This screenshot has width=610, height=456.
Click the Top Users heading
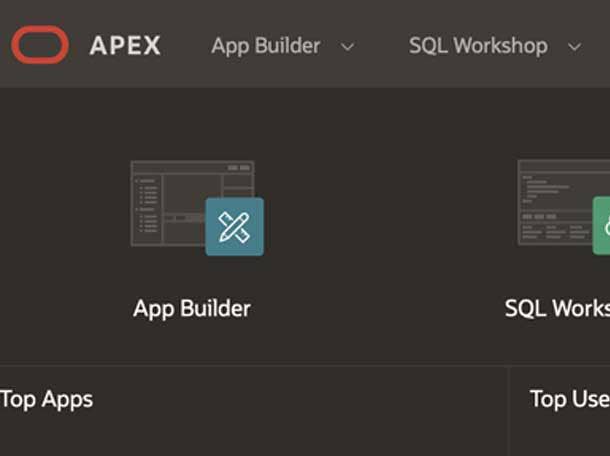(569, 399)
